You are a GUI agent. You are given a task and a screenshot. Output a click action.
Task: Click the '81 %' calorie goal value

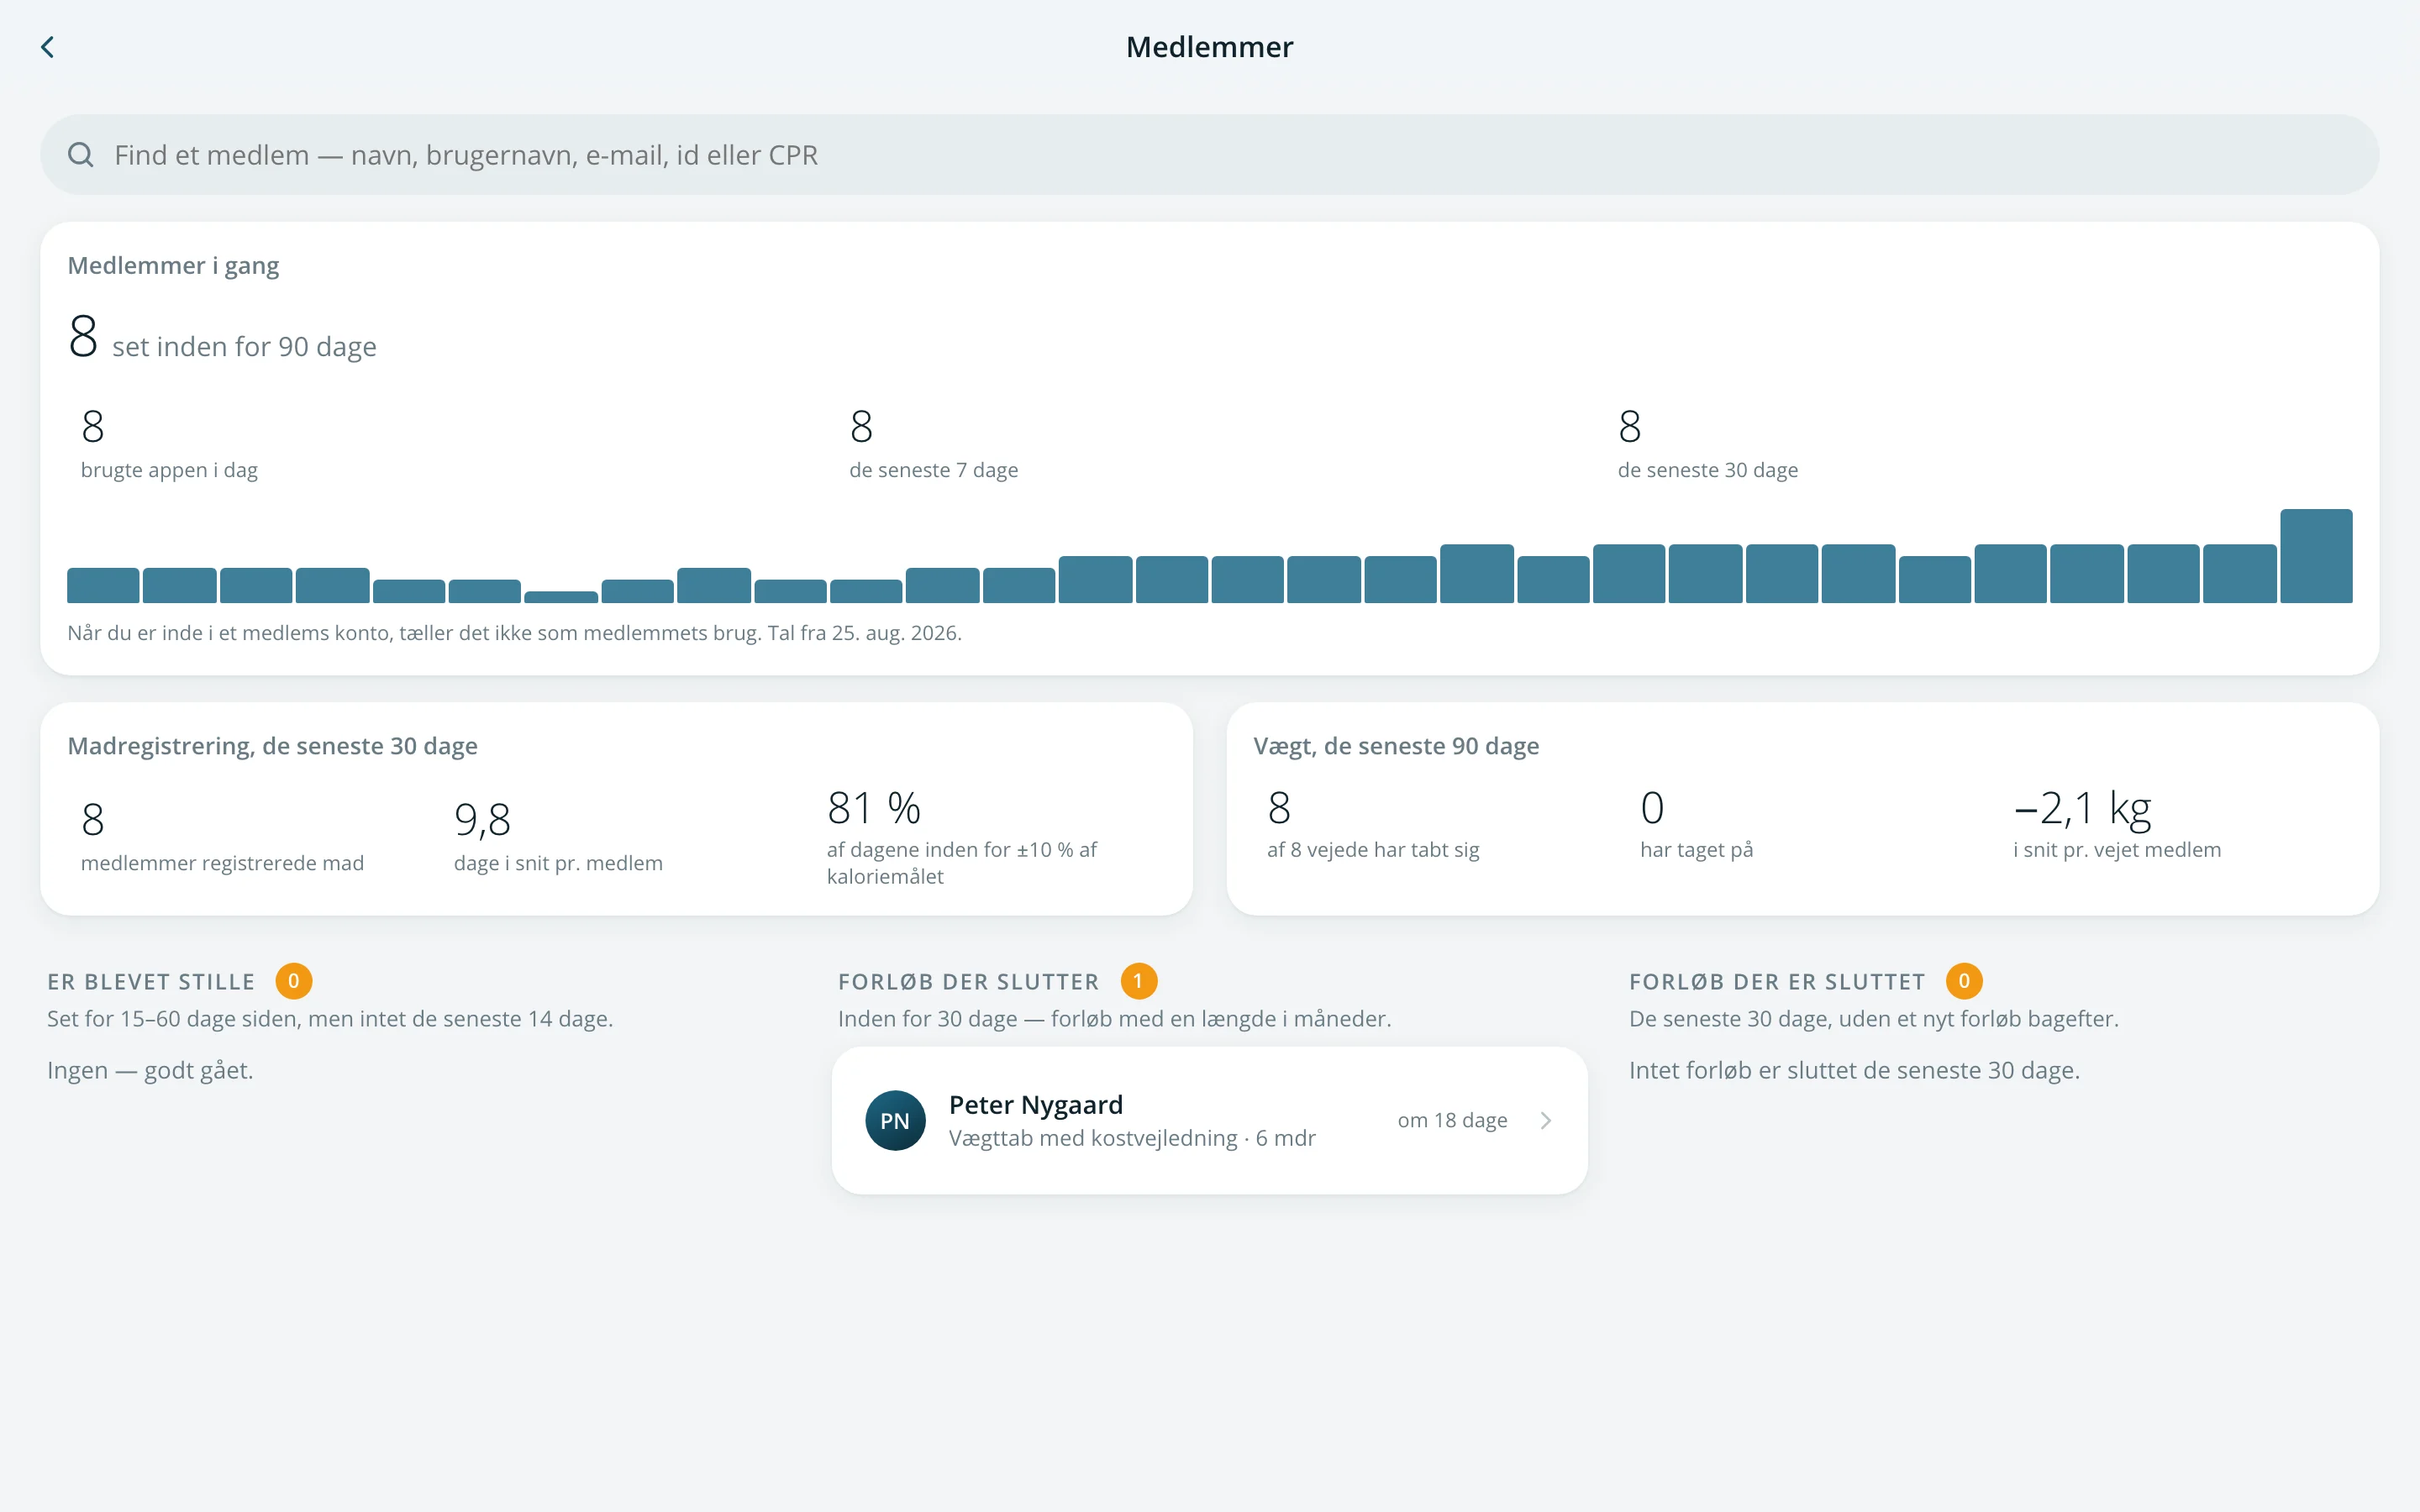pyautogui.click(x=874, y=808)
